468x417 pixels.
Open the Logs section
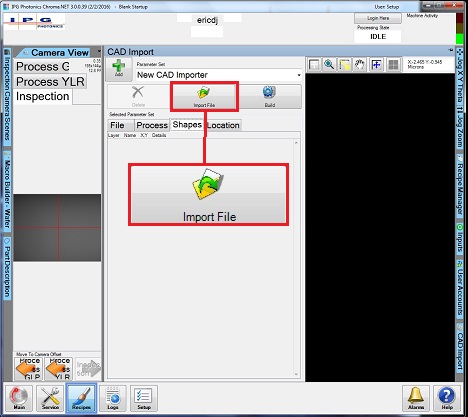point(113,398)
